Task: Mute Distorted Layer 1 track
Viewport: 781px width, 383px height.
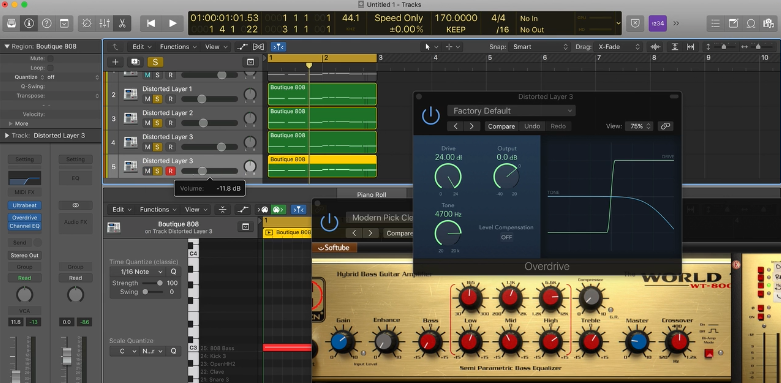Action: tap(147, 99)
